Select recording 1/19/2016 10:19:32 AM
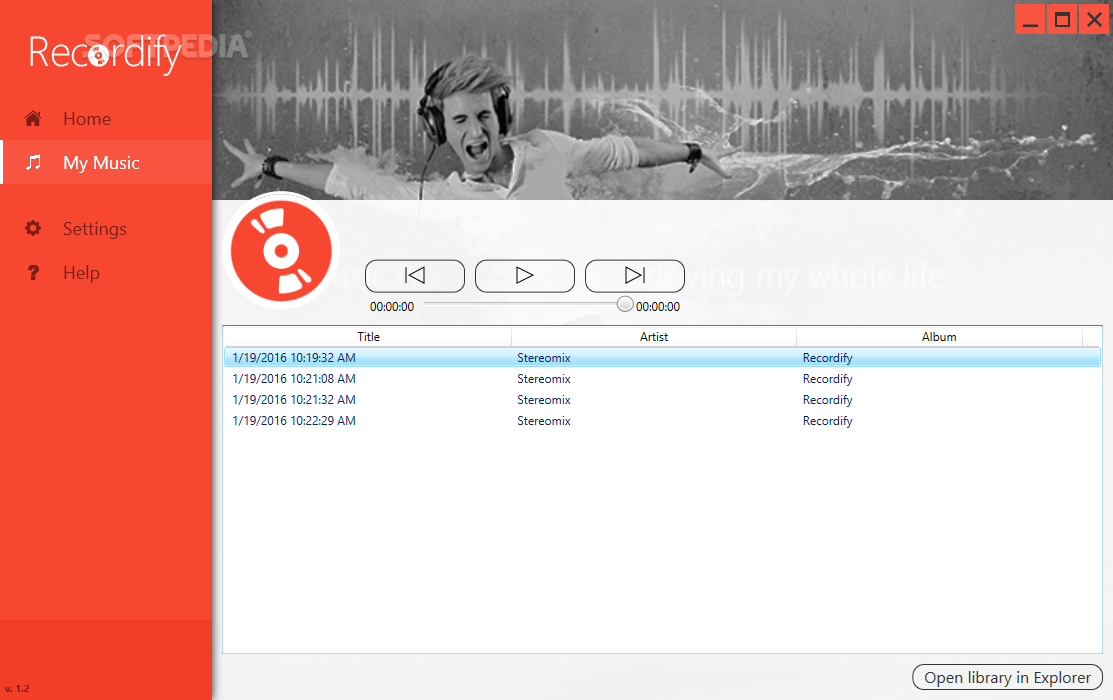Viewport: 1113px width, 700px height. (x=662, y=358)
